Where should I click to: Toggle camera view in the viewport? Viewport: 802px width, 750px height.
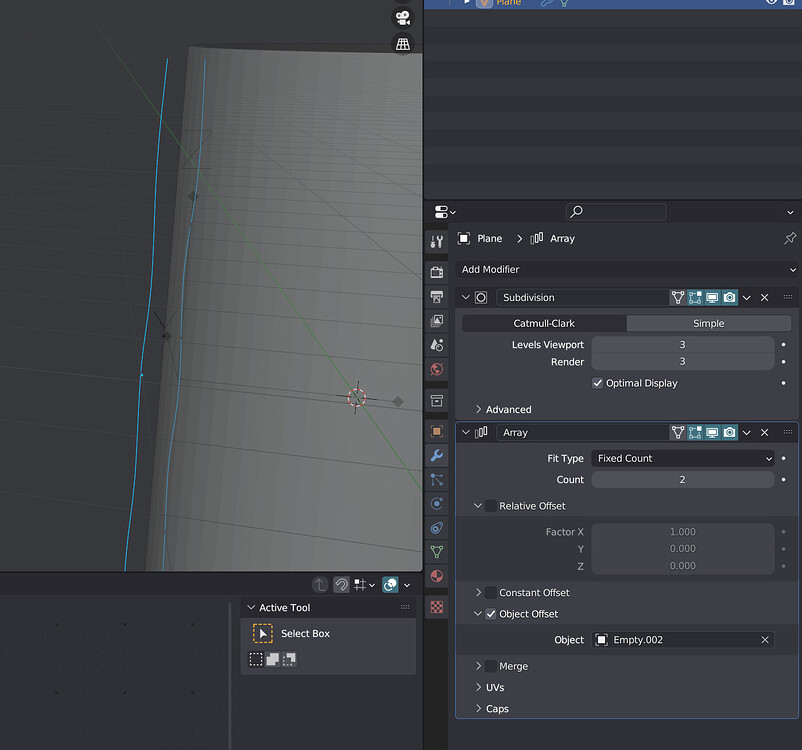(x=403, y=18)
